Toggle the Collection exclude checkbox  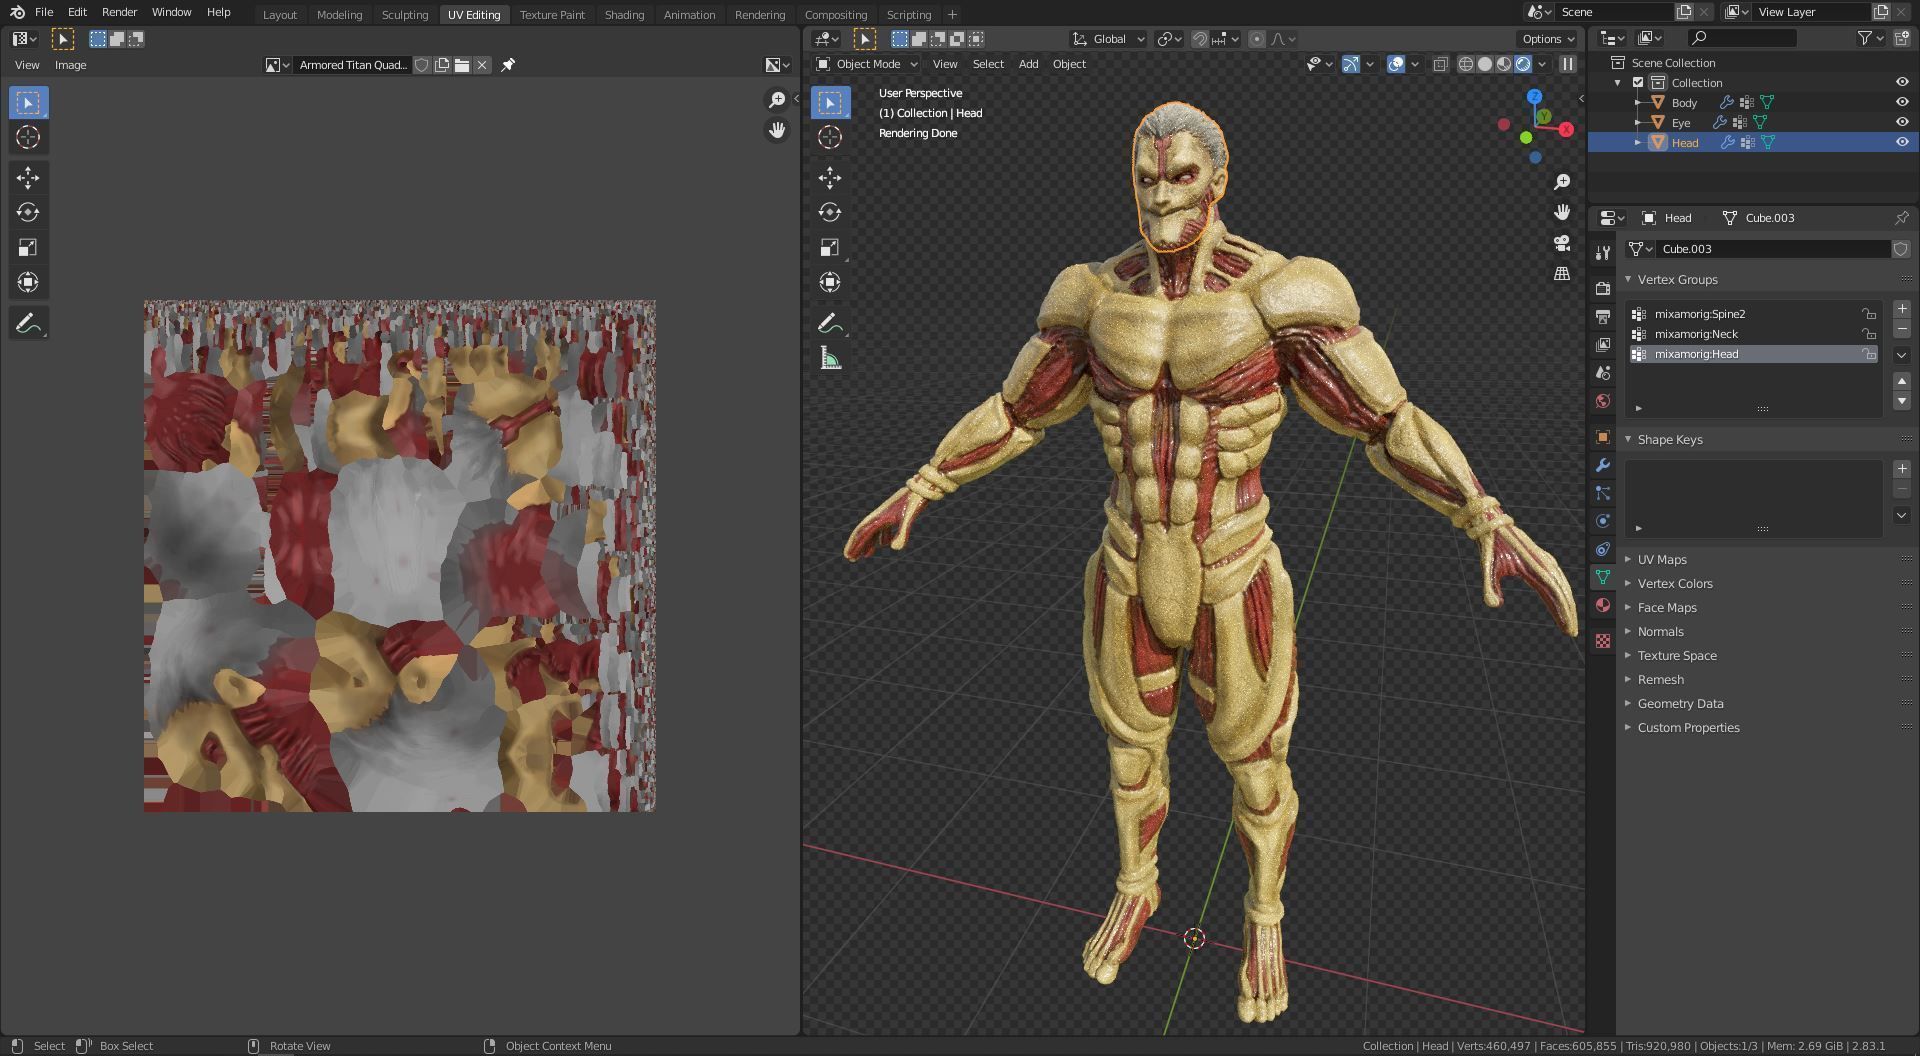coord(1638,83)
